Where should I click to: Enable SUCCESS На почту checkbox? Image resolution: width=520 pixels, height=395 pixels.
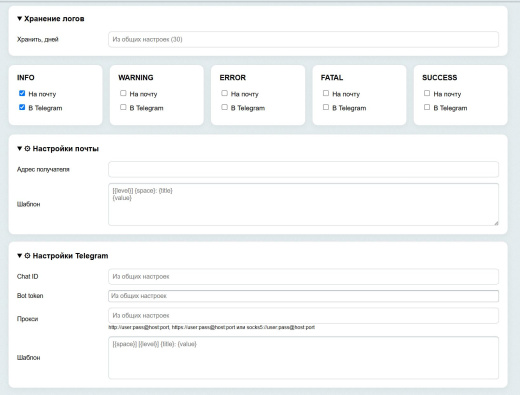pos(427,93)
